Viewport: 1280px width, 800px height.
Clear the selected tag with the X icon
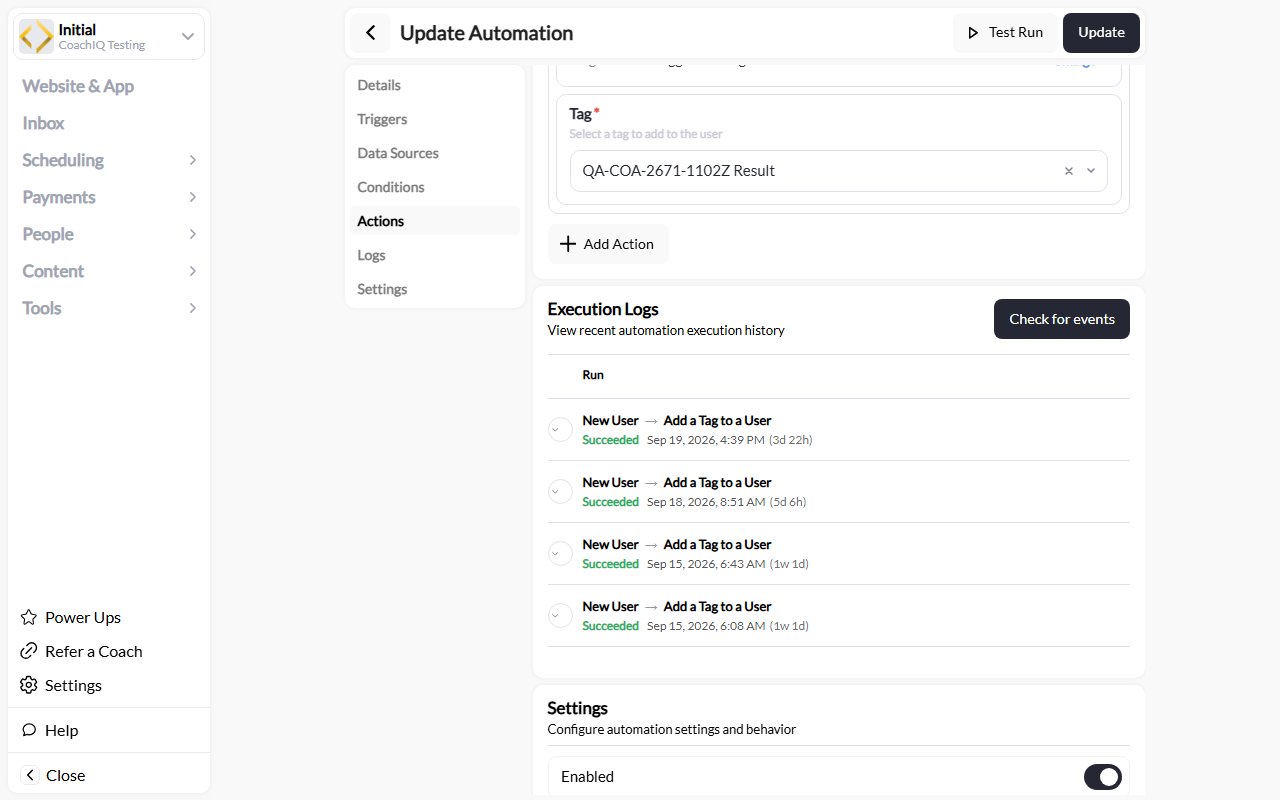1068,171
